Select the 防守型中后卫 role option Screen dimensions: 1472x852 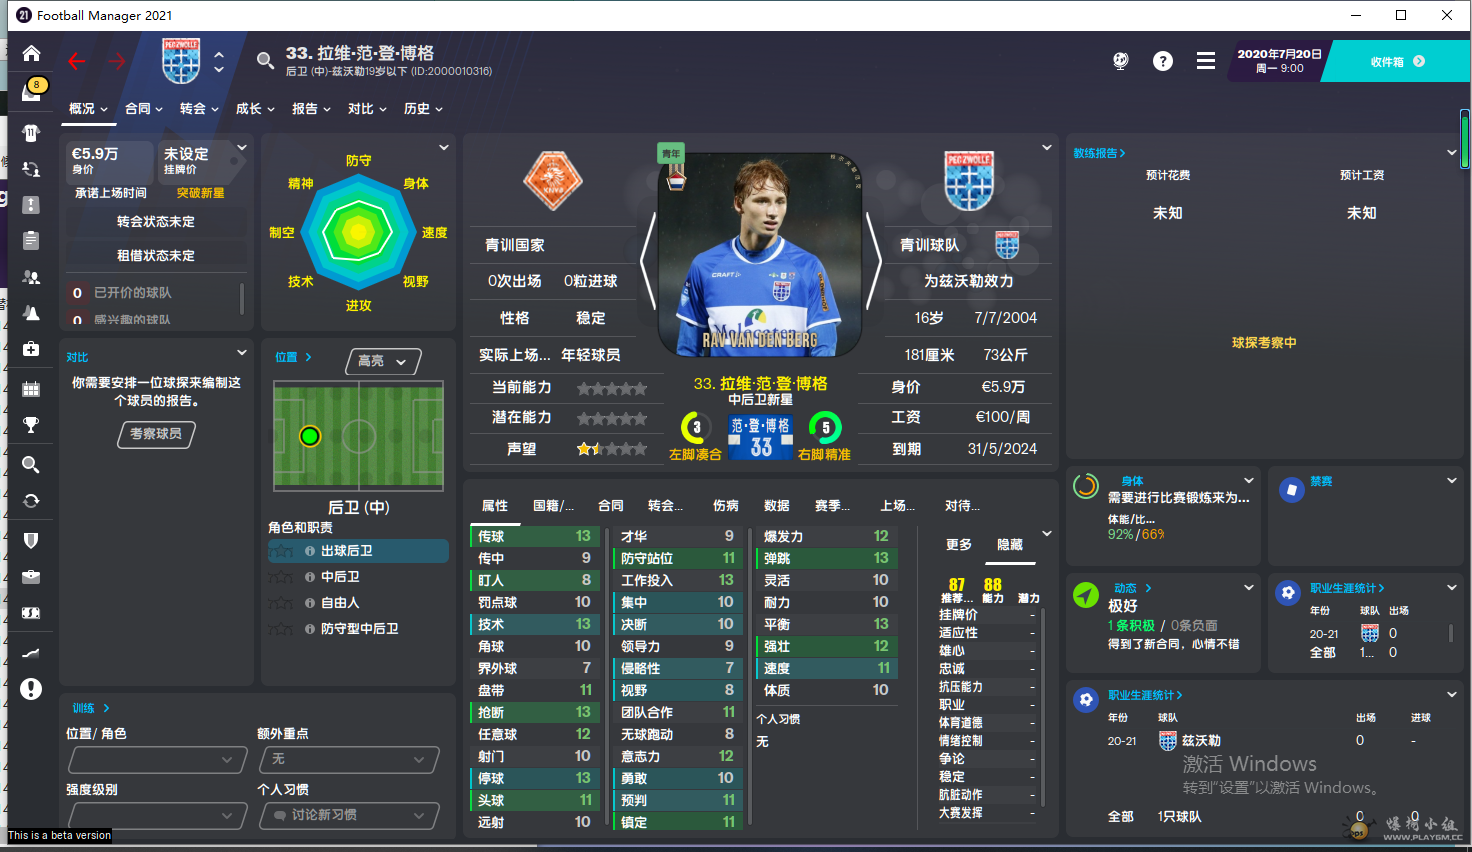coord(358,629)
